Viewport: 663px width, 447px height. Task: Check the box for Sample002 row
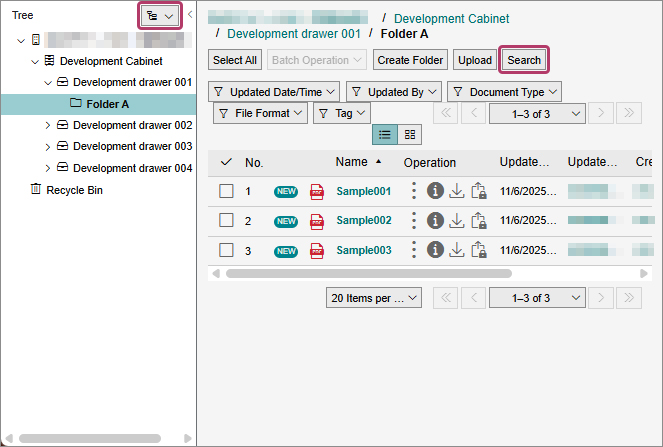pos(226,220)
